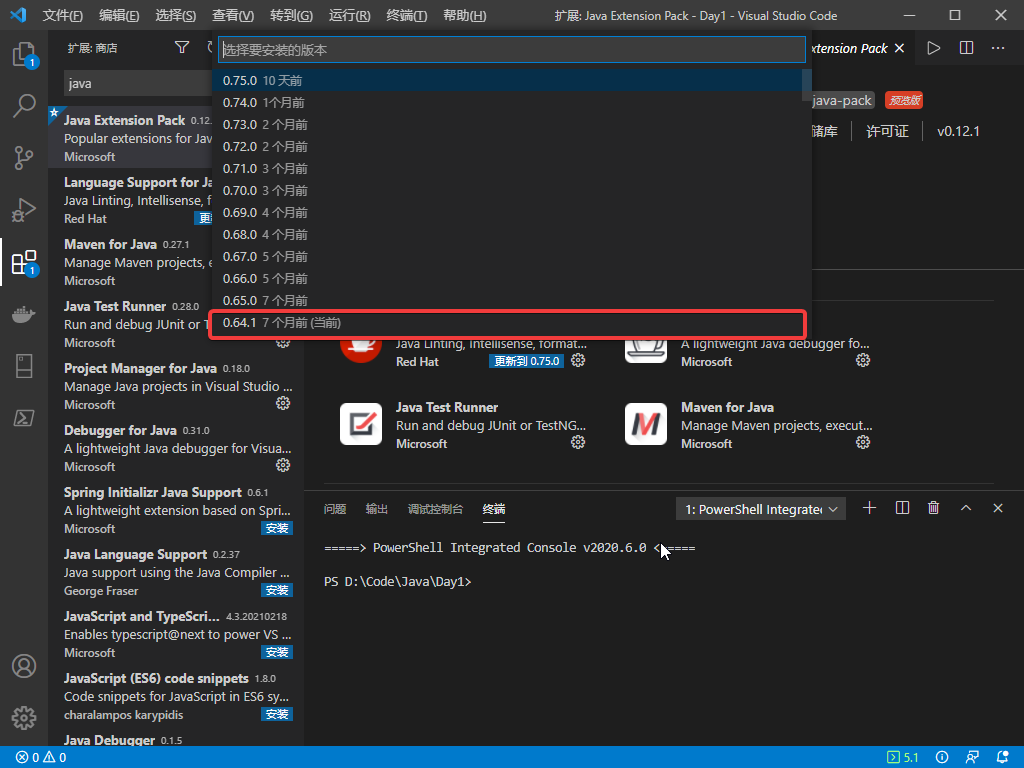Close the terminal panel
This screenshot has height=768, width=1024.
pyautogui.click(x=998, y=508)
